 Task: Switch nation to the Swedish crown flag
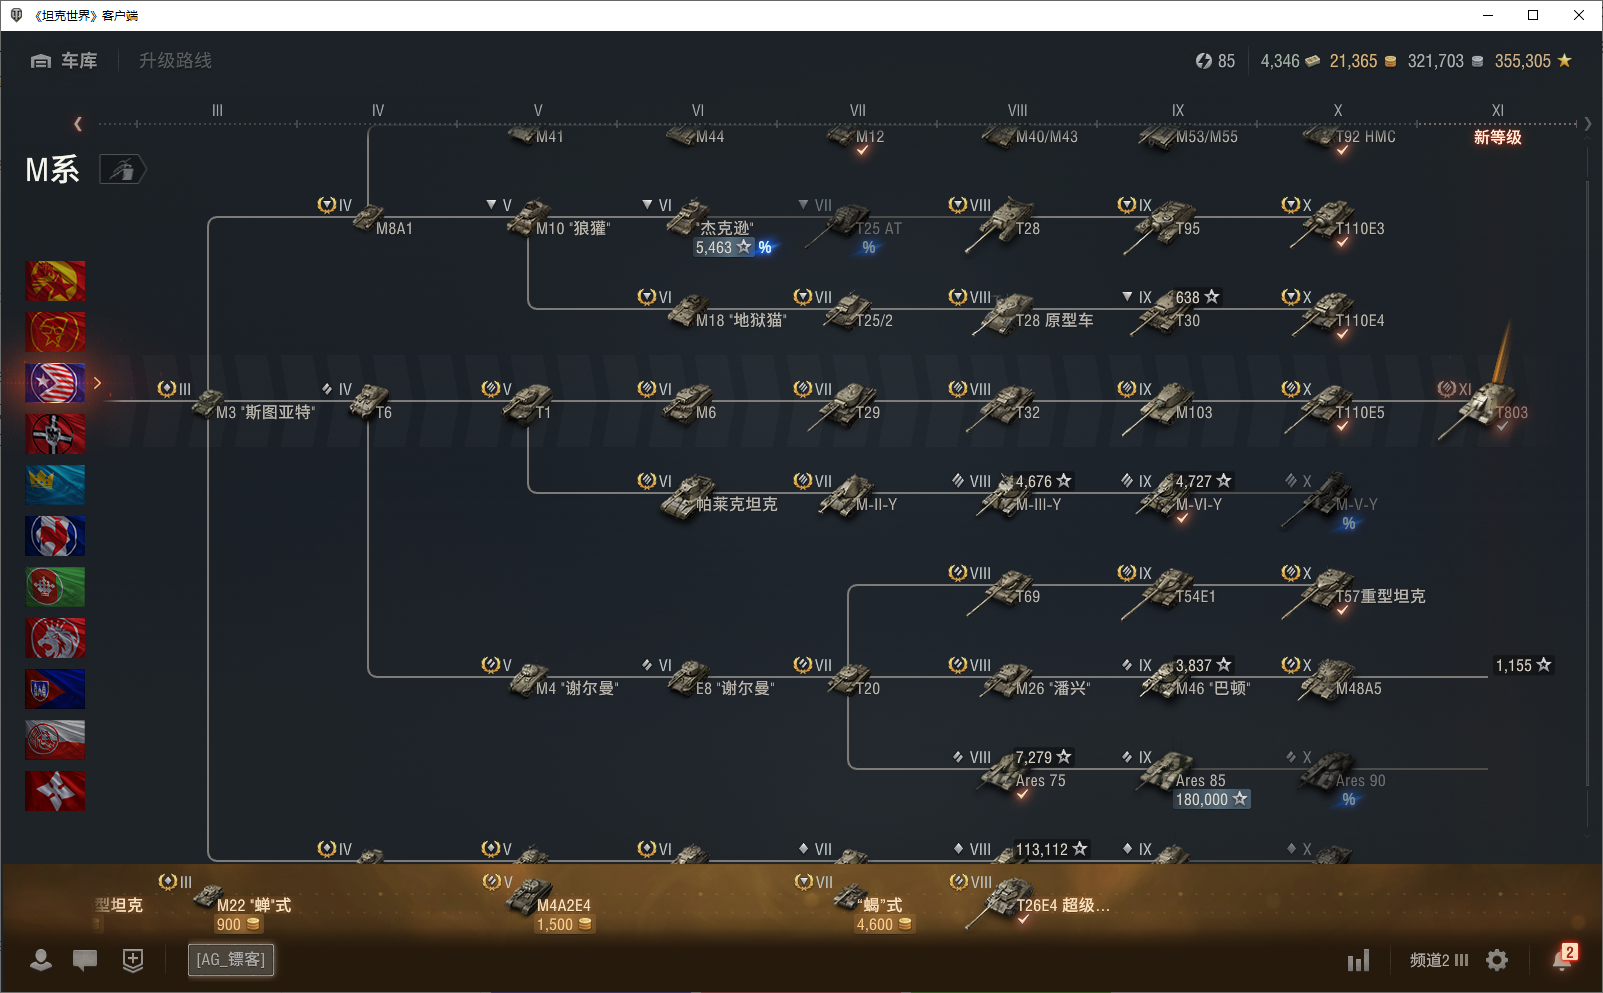point(55,485)
